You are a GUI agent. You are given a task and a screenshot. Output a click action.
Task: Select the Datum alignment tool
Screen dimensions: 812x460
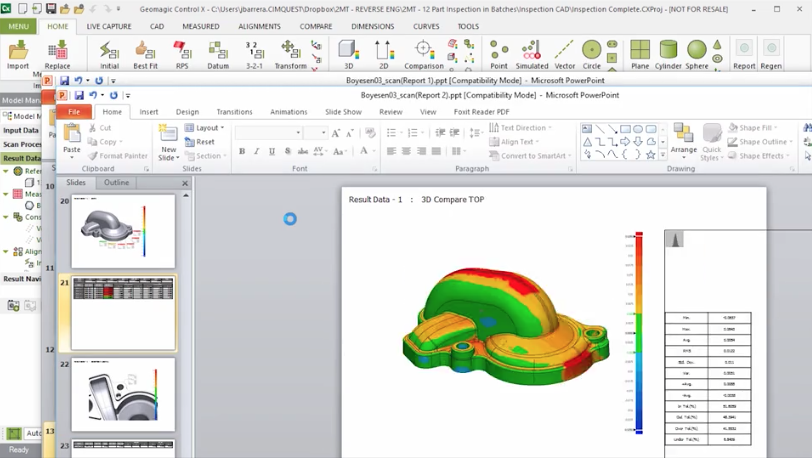[x=218, y=54]
